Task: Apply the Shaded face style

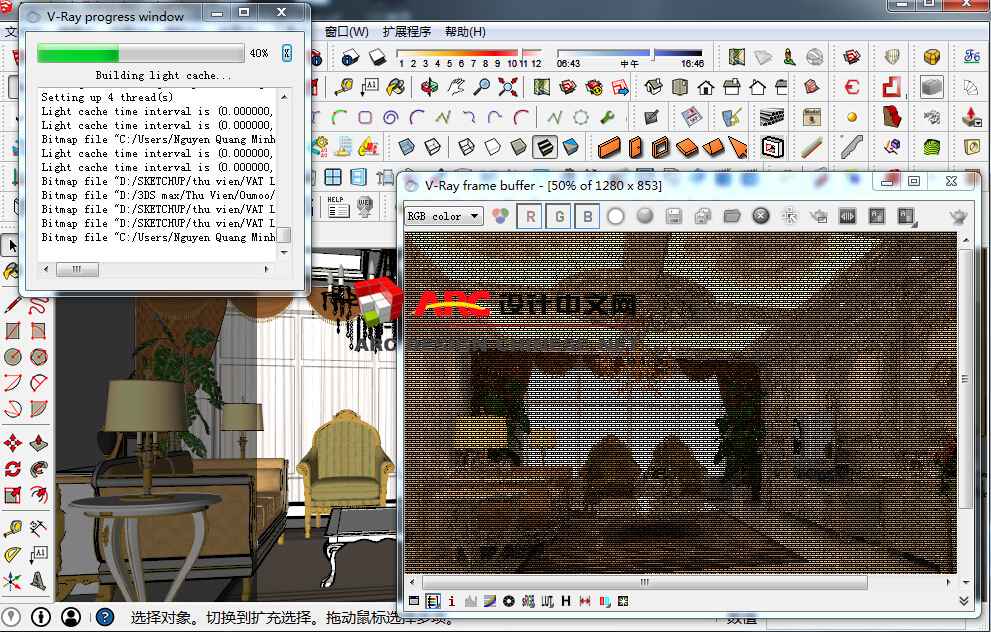Action: coord(518,147)
